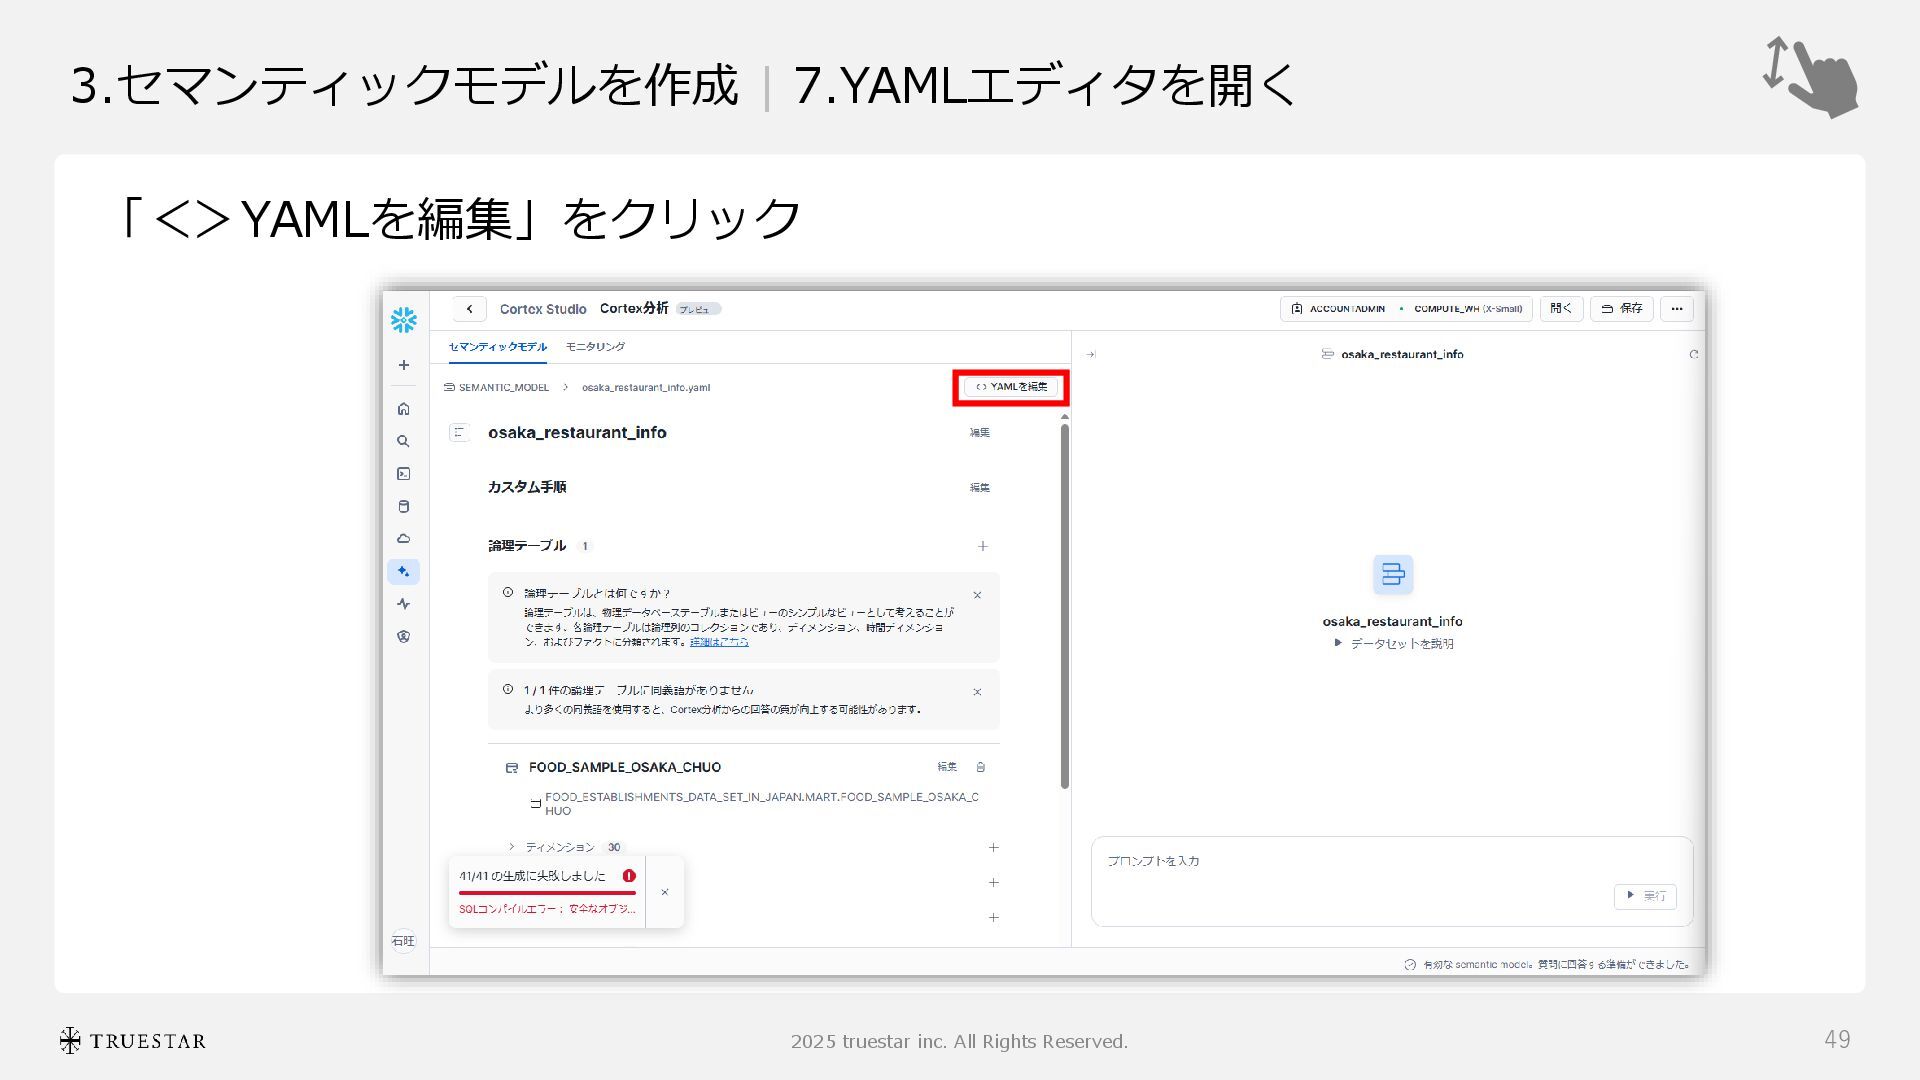Click the osaka_restaurant_info chat panel header
Image resolution: width=1920 pixels, height=1080 pixels.
(x=1393, y=354)
